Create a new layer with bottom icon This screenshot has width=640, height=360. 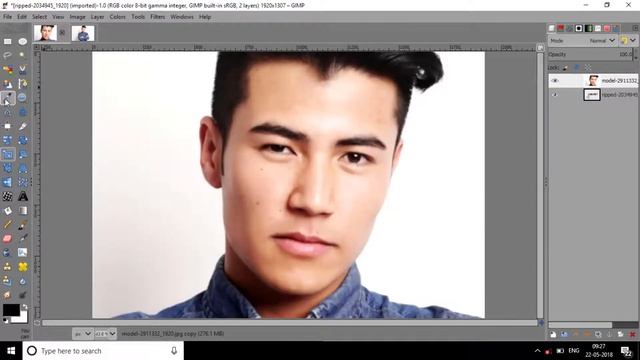553,334
